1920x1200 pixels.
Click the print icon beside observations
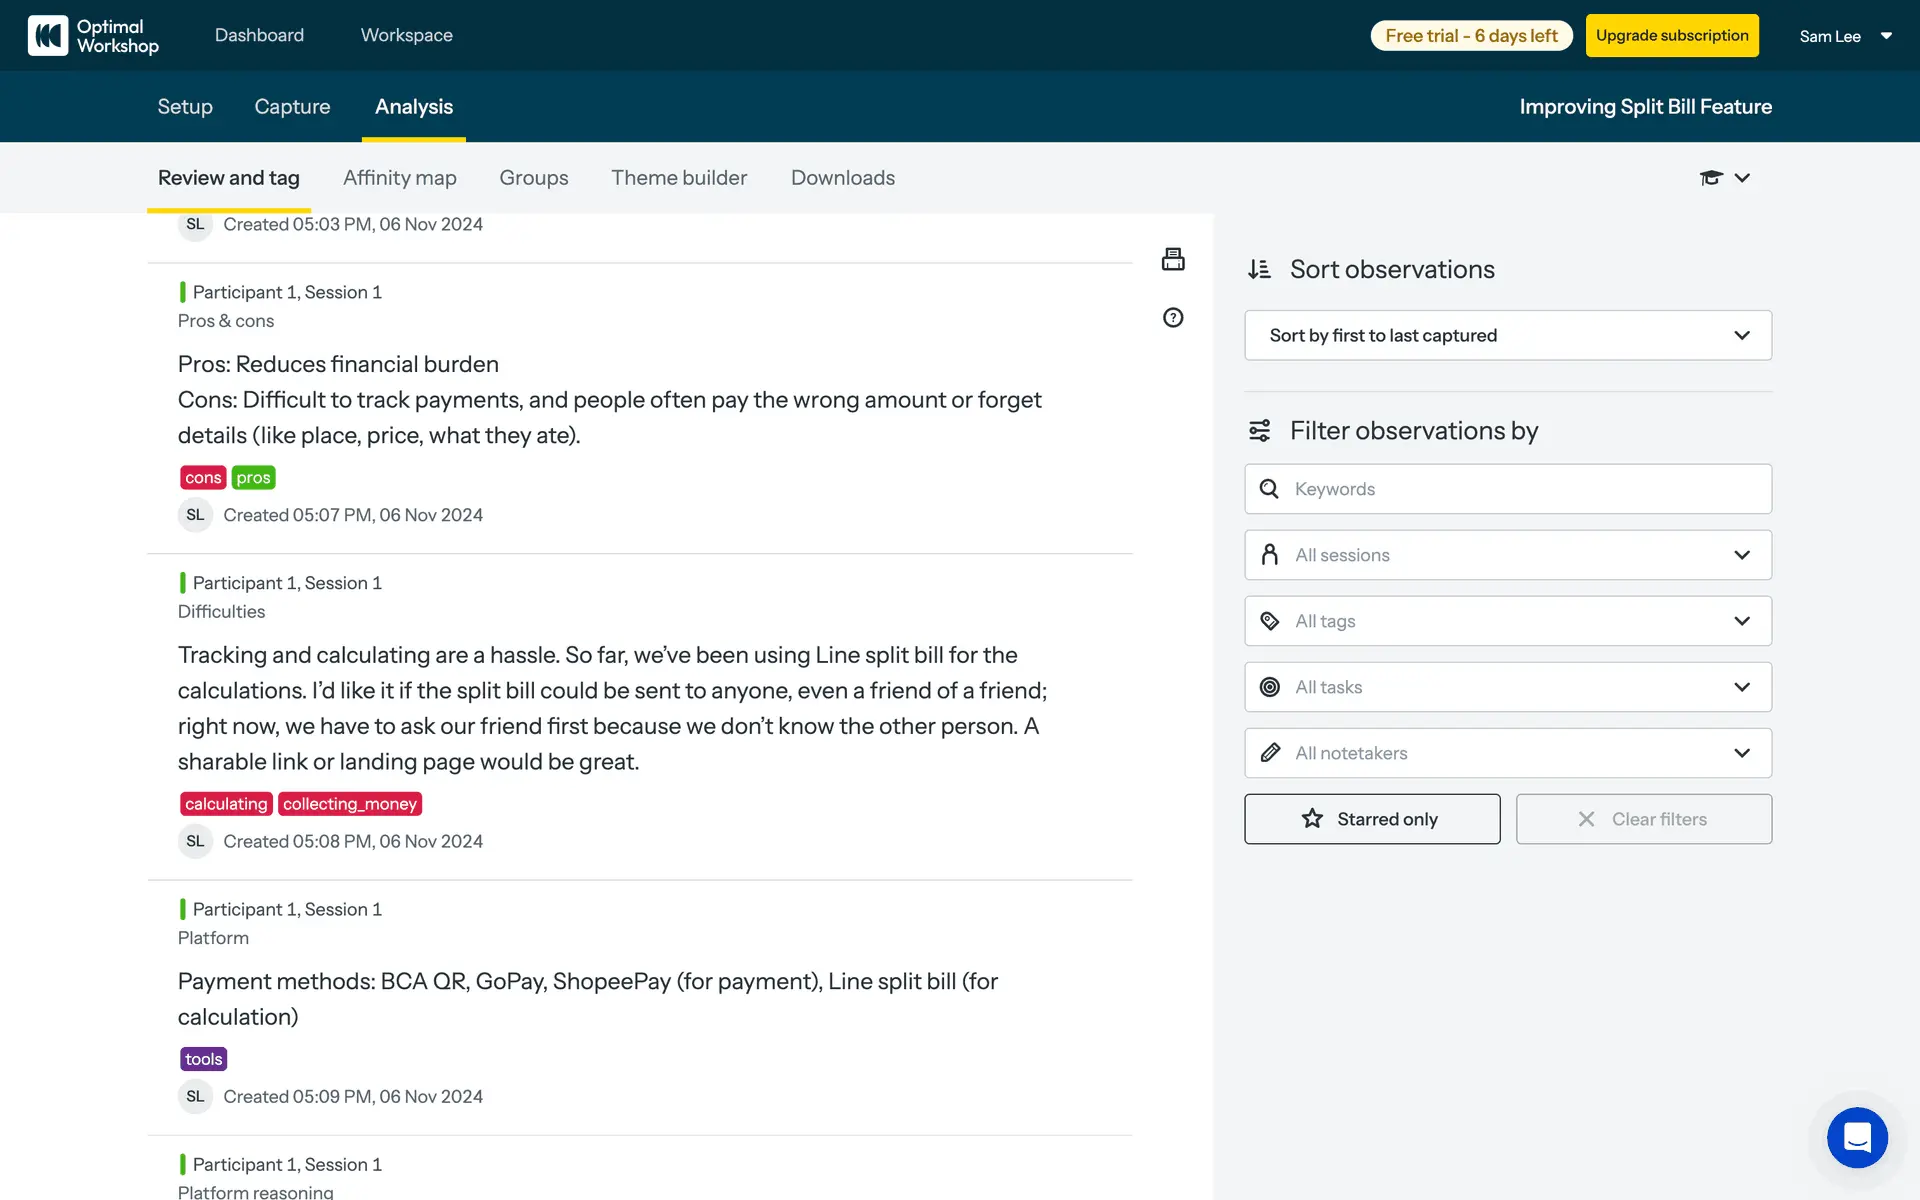click(x=1173, y=259)
